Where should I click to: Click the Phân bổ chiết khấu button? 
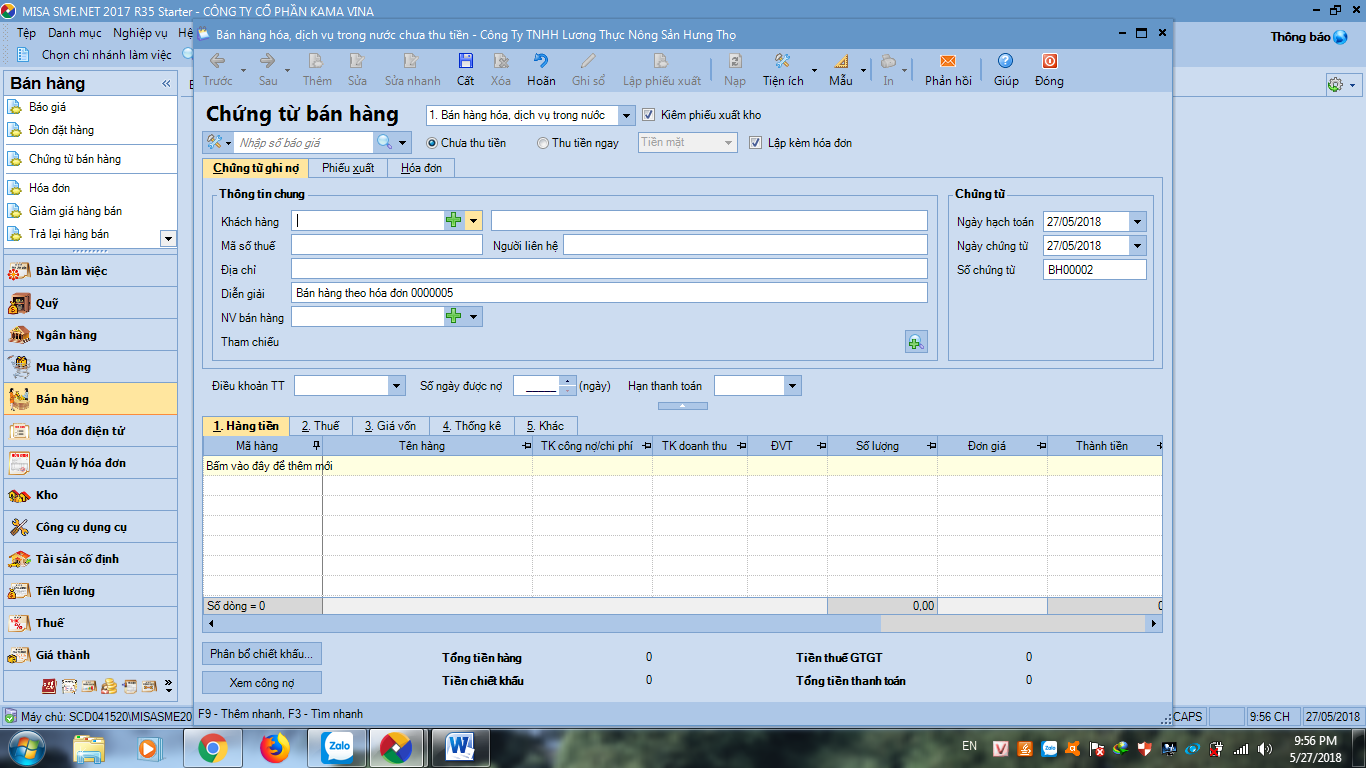click(x=262, y=654)
